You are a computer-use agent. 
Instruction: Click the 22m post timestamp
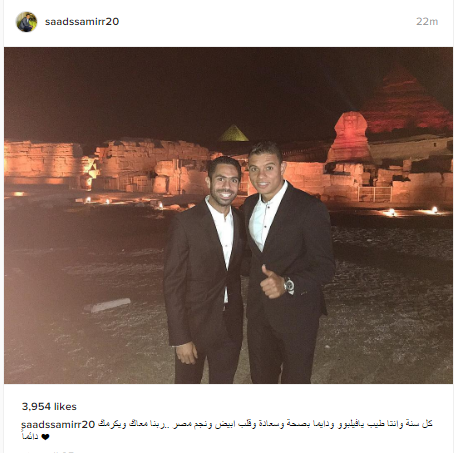427,22
